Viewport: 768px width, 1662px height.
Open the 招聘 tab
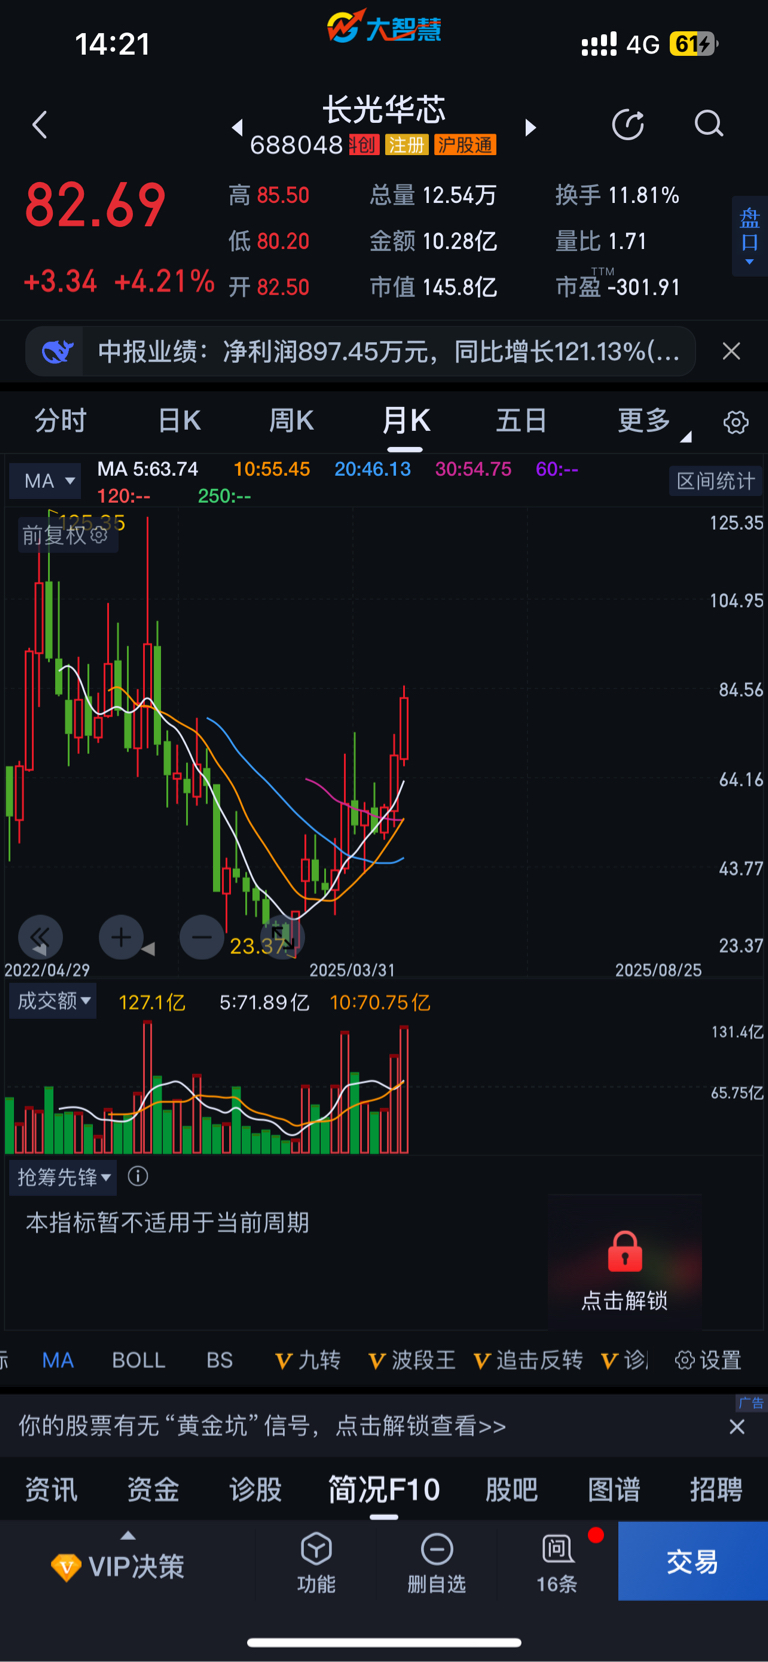click(x=716, y=1490)
